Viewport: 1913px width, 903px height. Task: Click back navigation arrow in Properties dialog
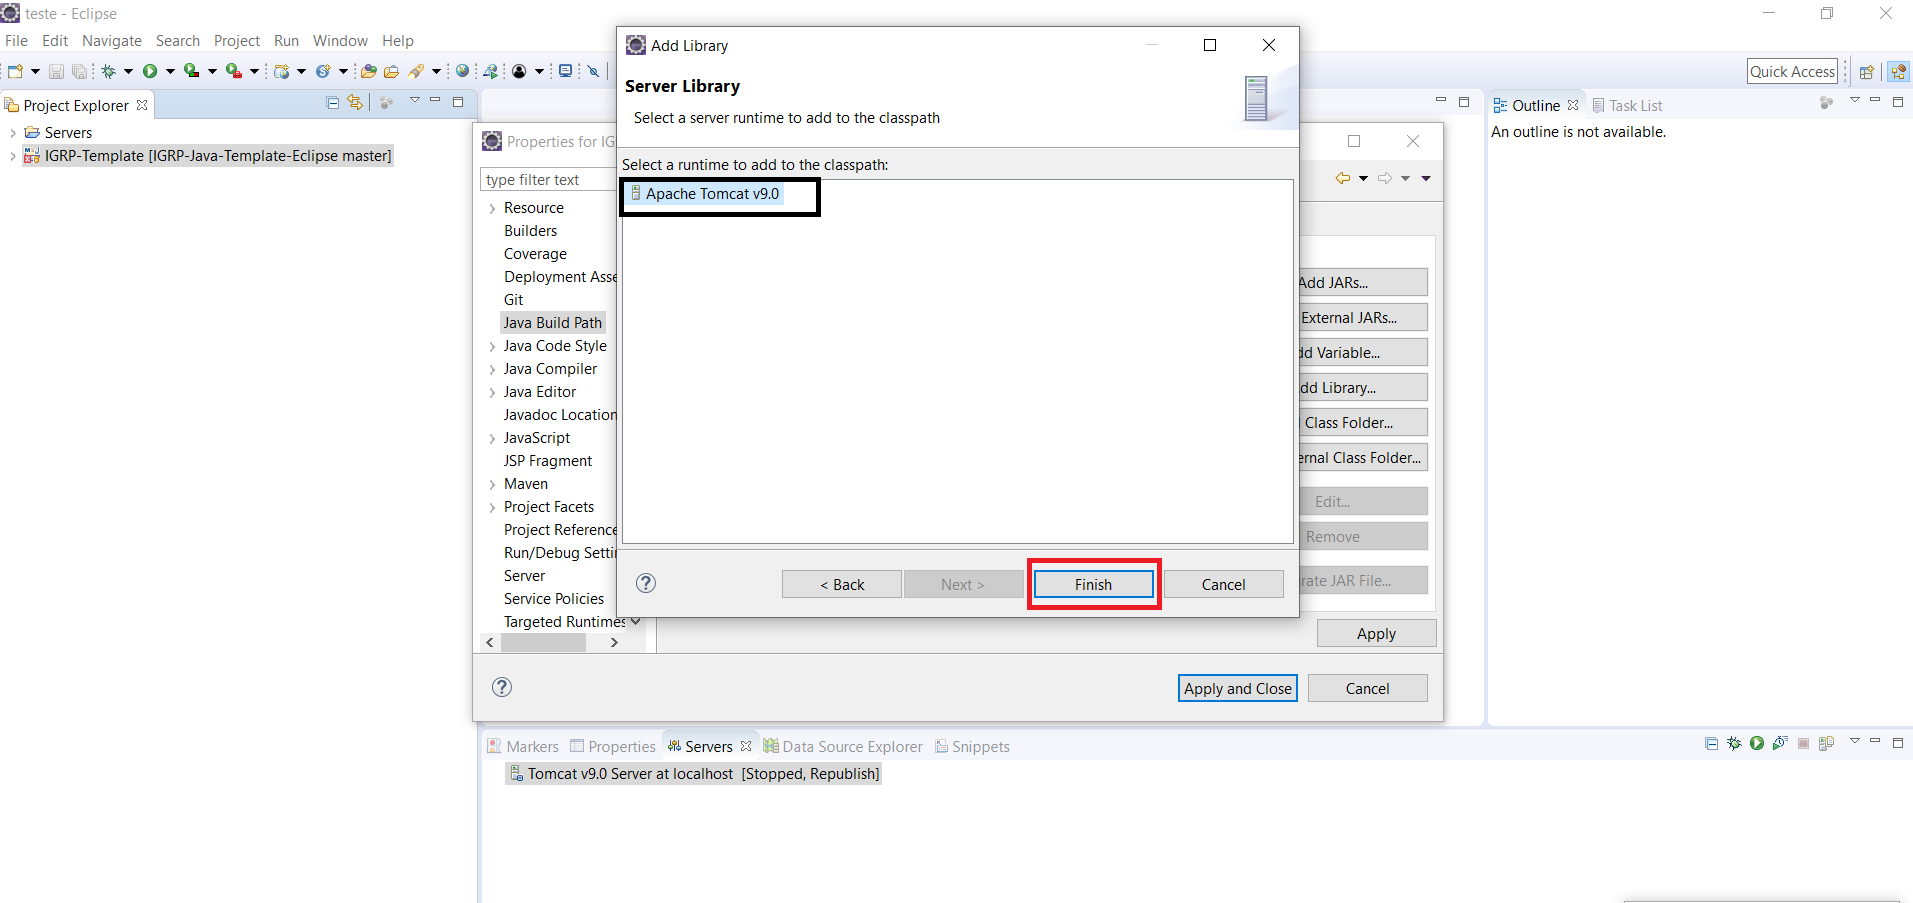(1343, 178)
